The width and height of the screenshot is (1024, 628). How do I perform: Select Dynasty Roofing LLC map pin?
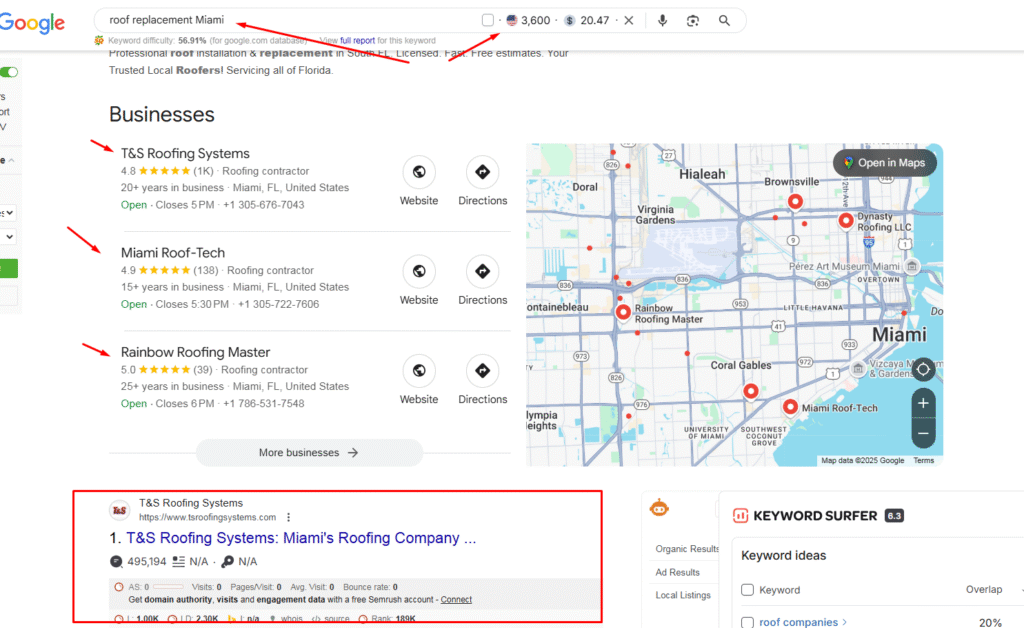pos(846,221)
